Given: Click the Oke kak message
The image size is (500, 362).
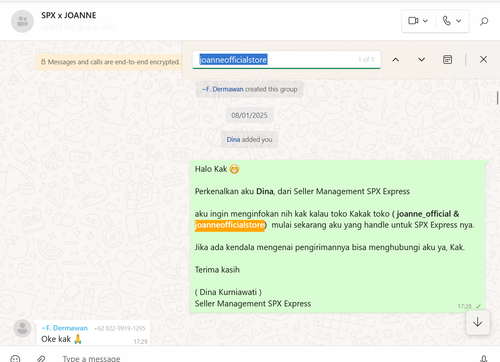Looking at the screenshot, I should point(62,339).
